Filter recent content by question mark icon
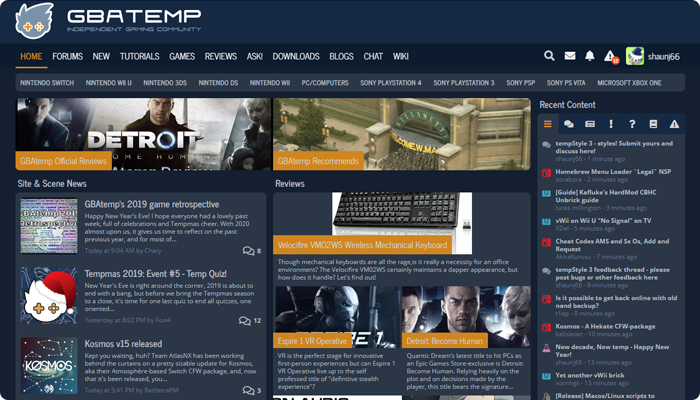700x400 pixels. pos(632,124)
